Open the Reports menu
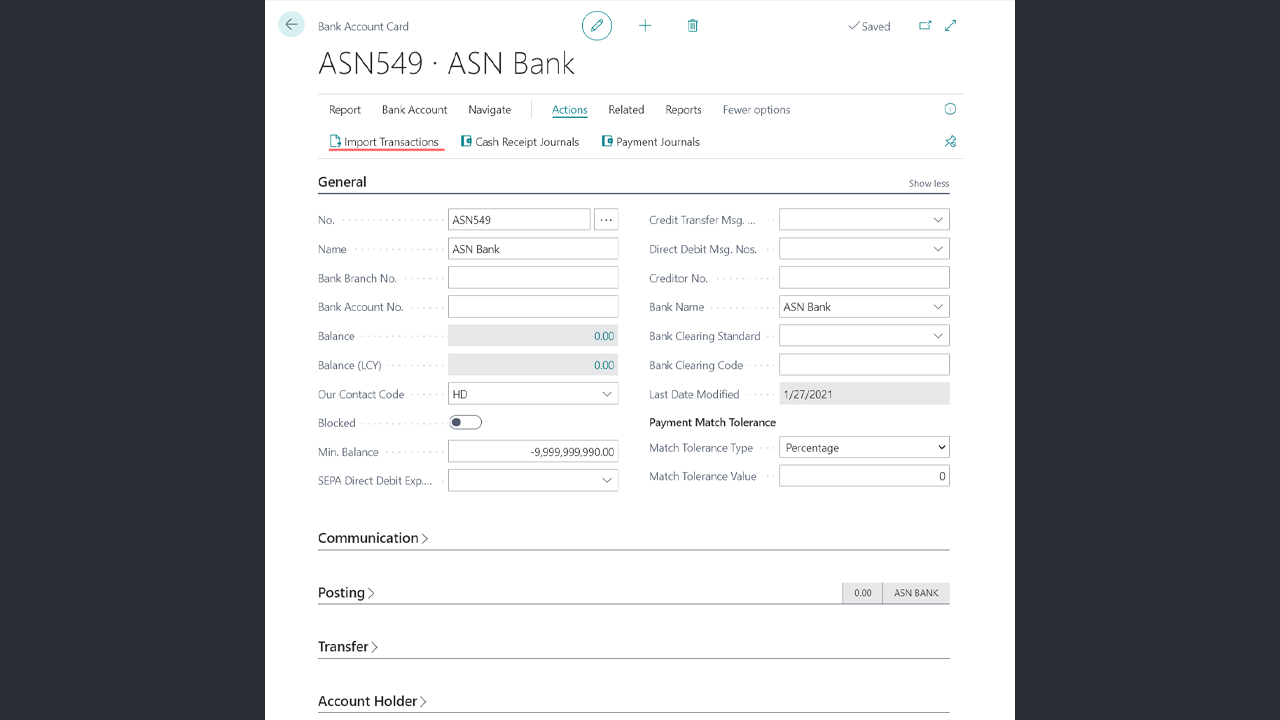1280x720 pixels. (x=684, y=110)
